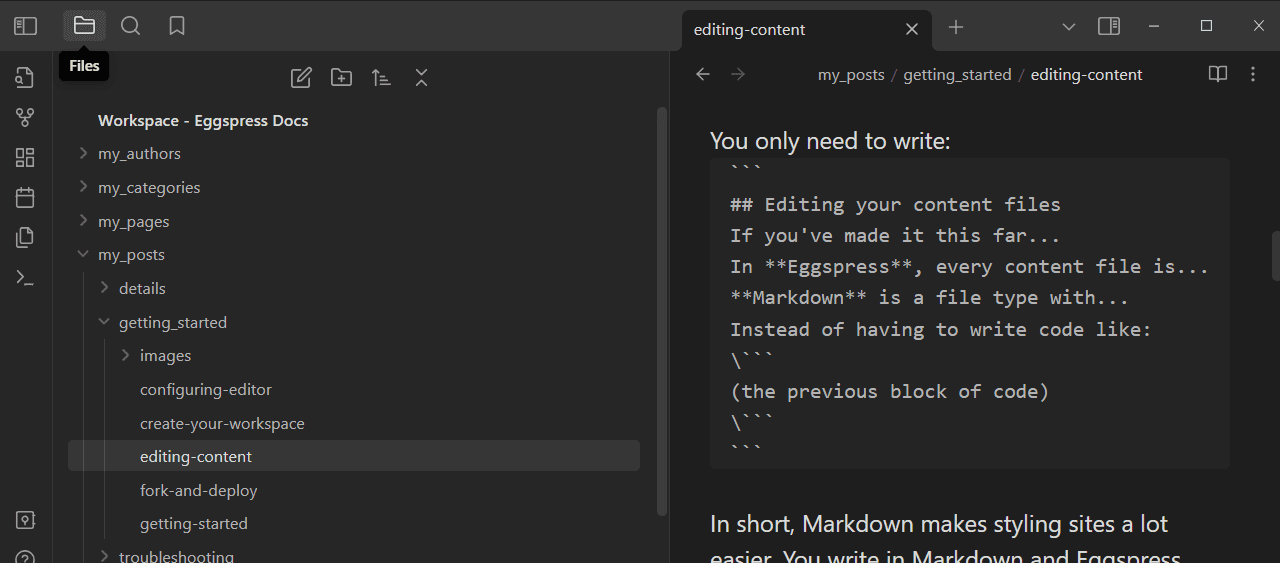1280x563 pixels.
Task: Maximize the Obsidian window
Action: click(1207, 26)
